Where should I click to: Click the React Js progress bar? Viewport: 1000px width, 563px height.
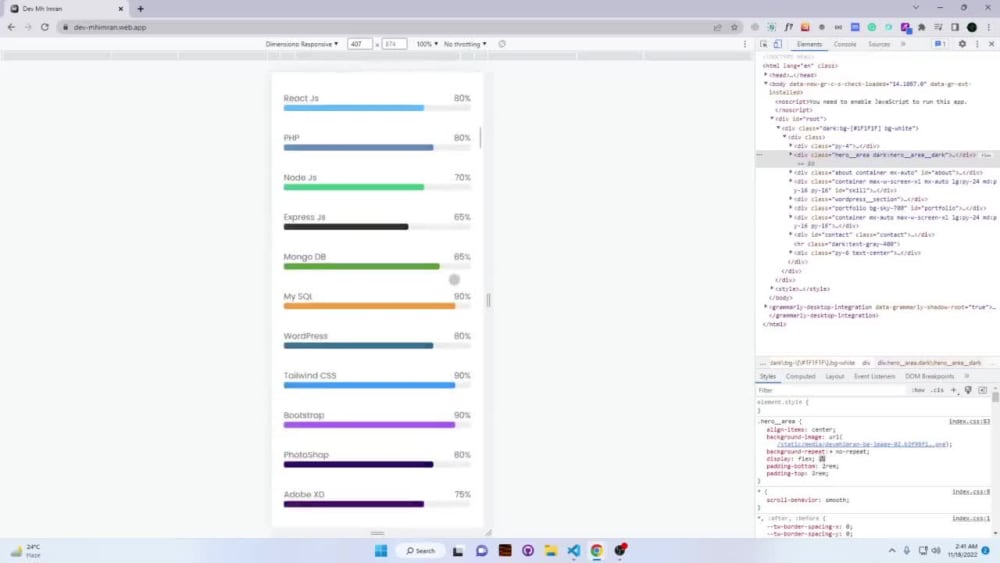pyautogui.click(x=377, y=108)
